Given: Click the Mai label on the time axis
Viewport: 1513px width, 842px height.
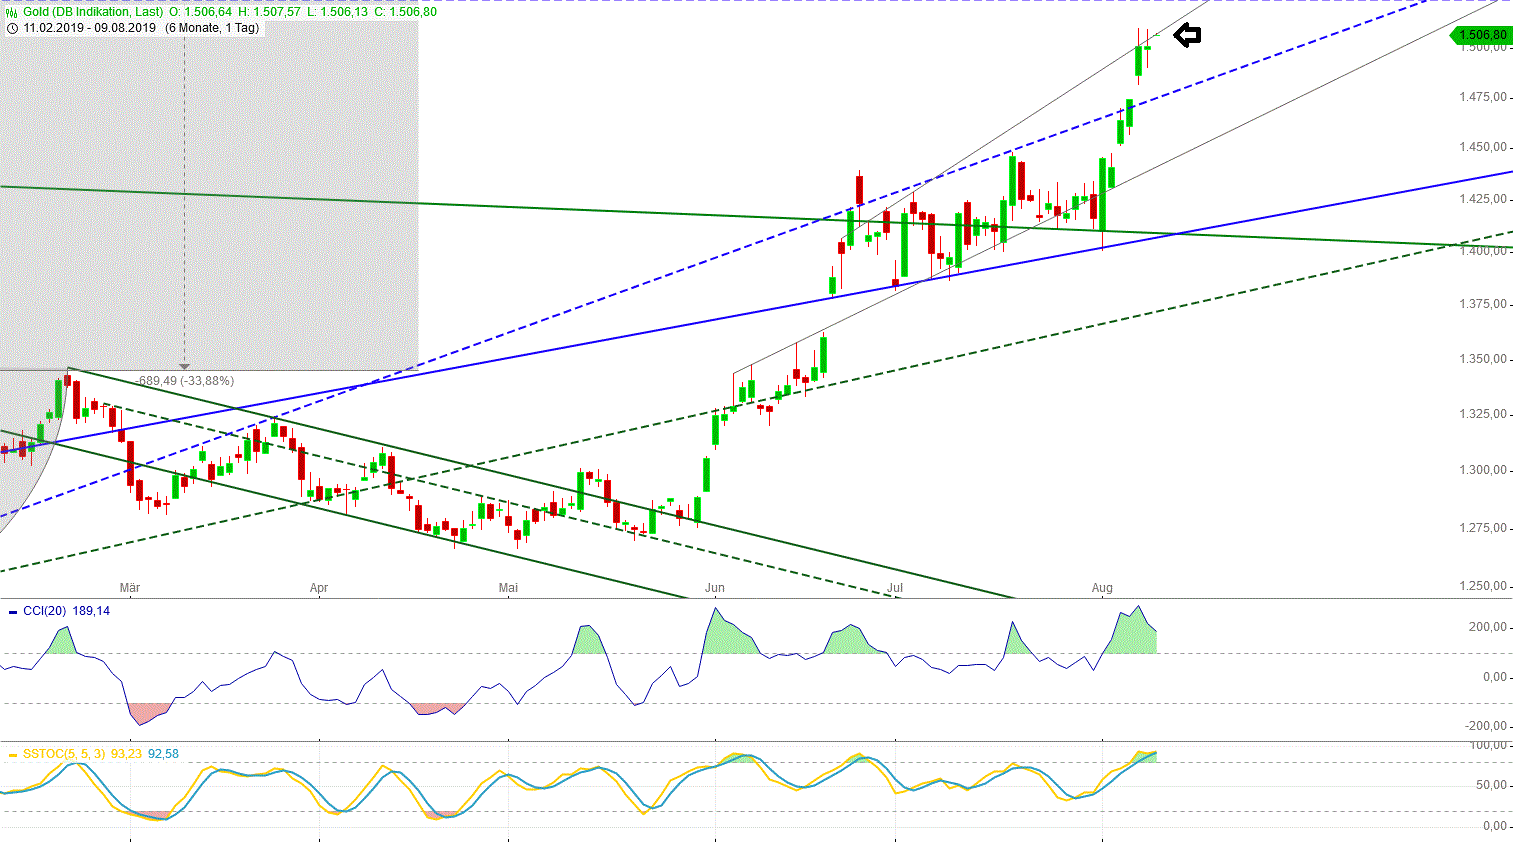Looking at the screenshot, I should (x=508, y=588).
